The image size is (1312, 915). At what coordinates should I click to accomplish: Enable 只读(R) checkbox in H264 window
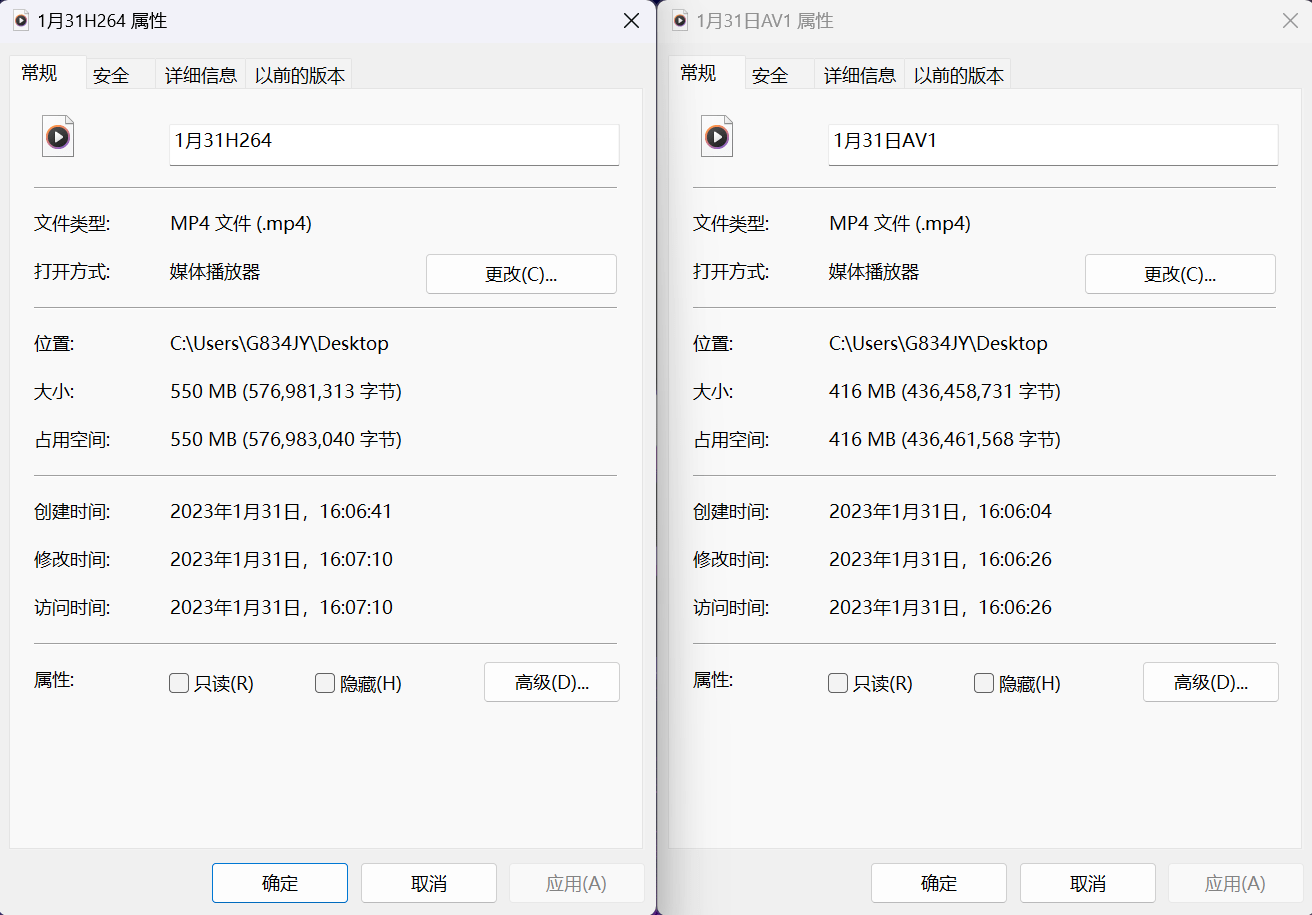179,683
